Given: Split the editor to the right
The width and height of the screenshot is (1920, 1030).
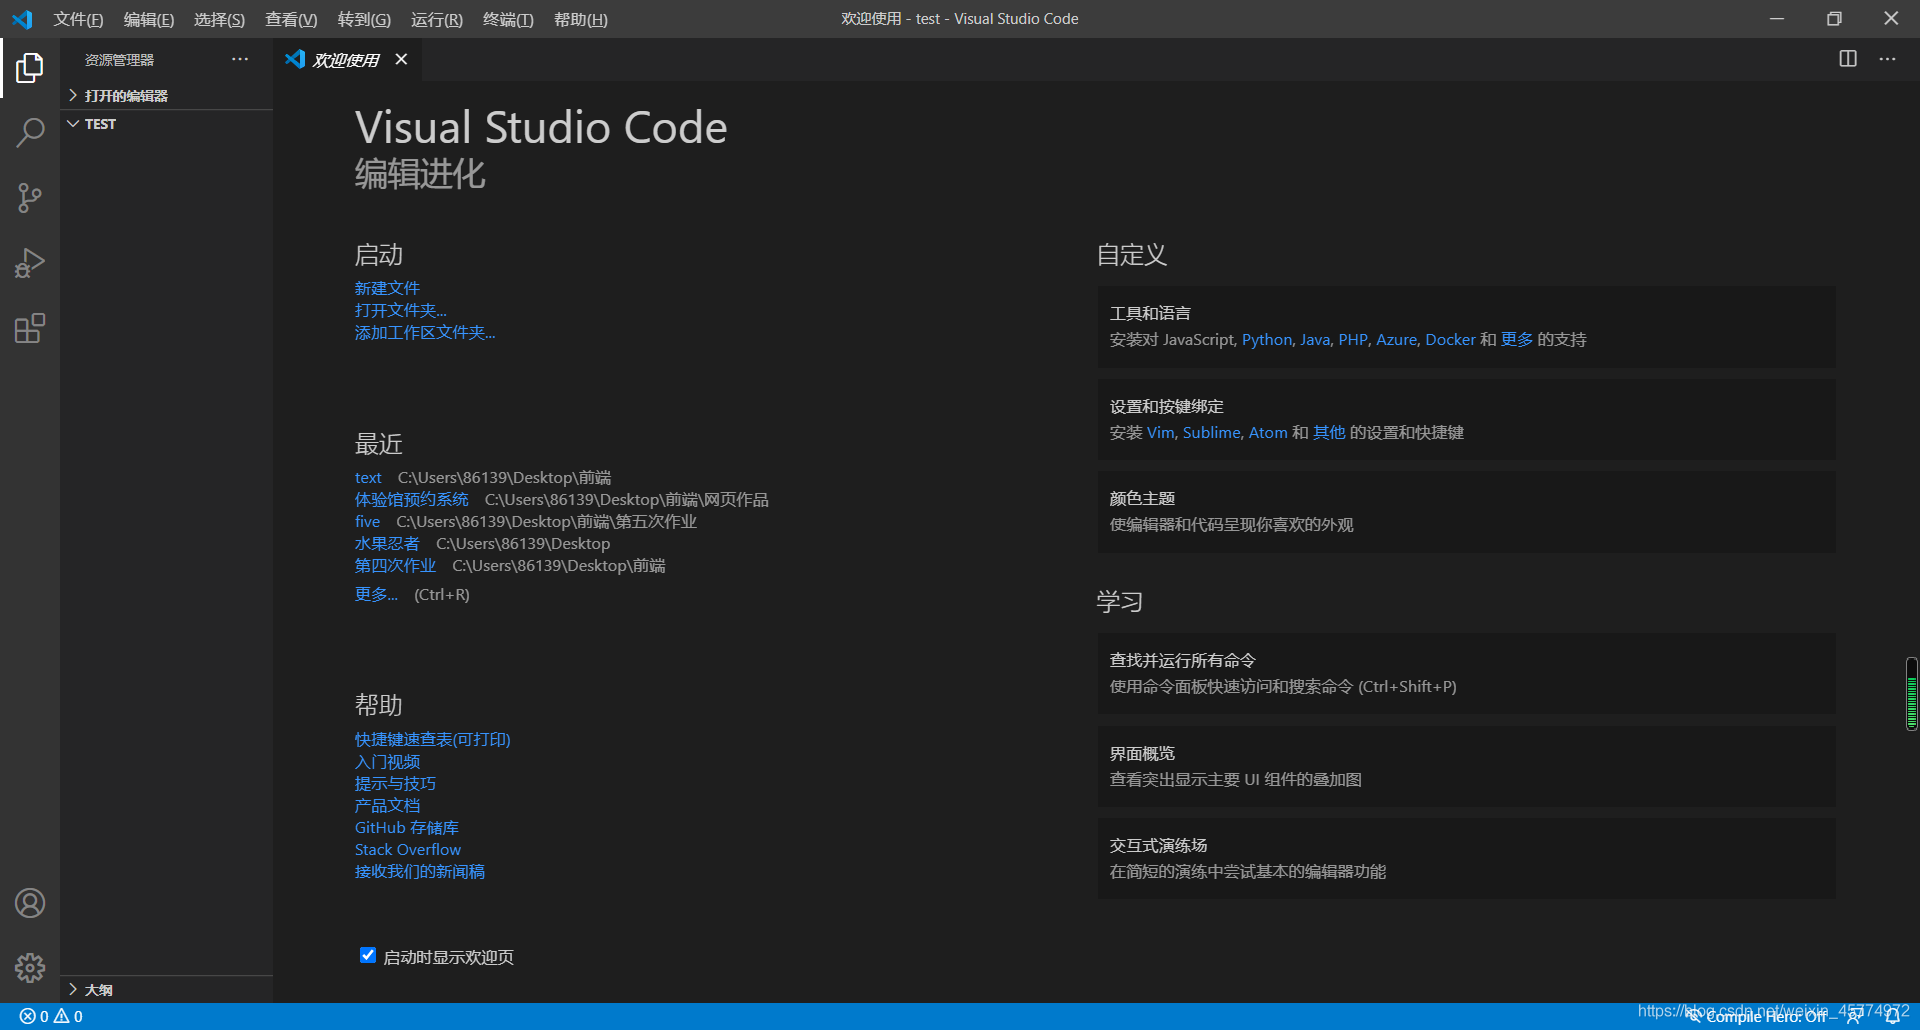Looking at the screenshot, I should [x=1848, y=59].
